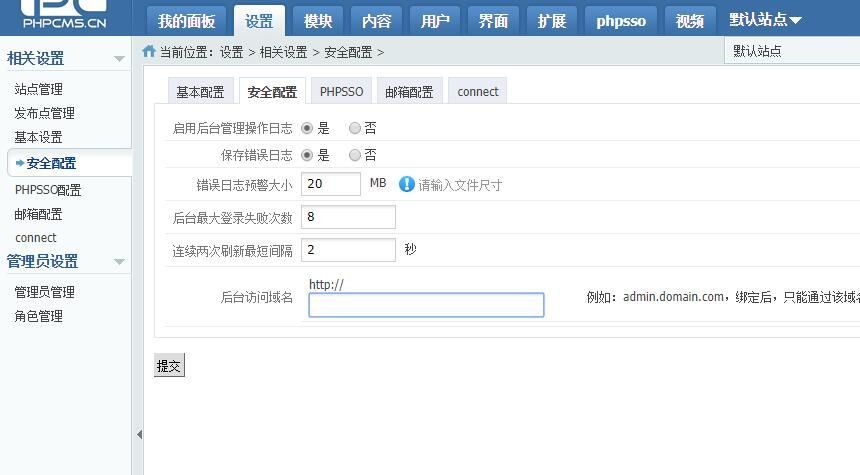Open the phpsso top menu

click(x=621, y=21)
